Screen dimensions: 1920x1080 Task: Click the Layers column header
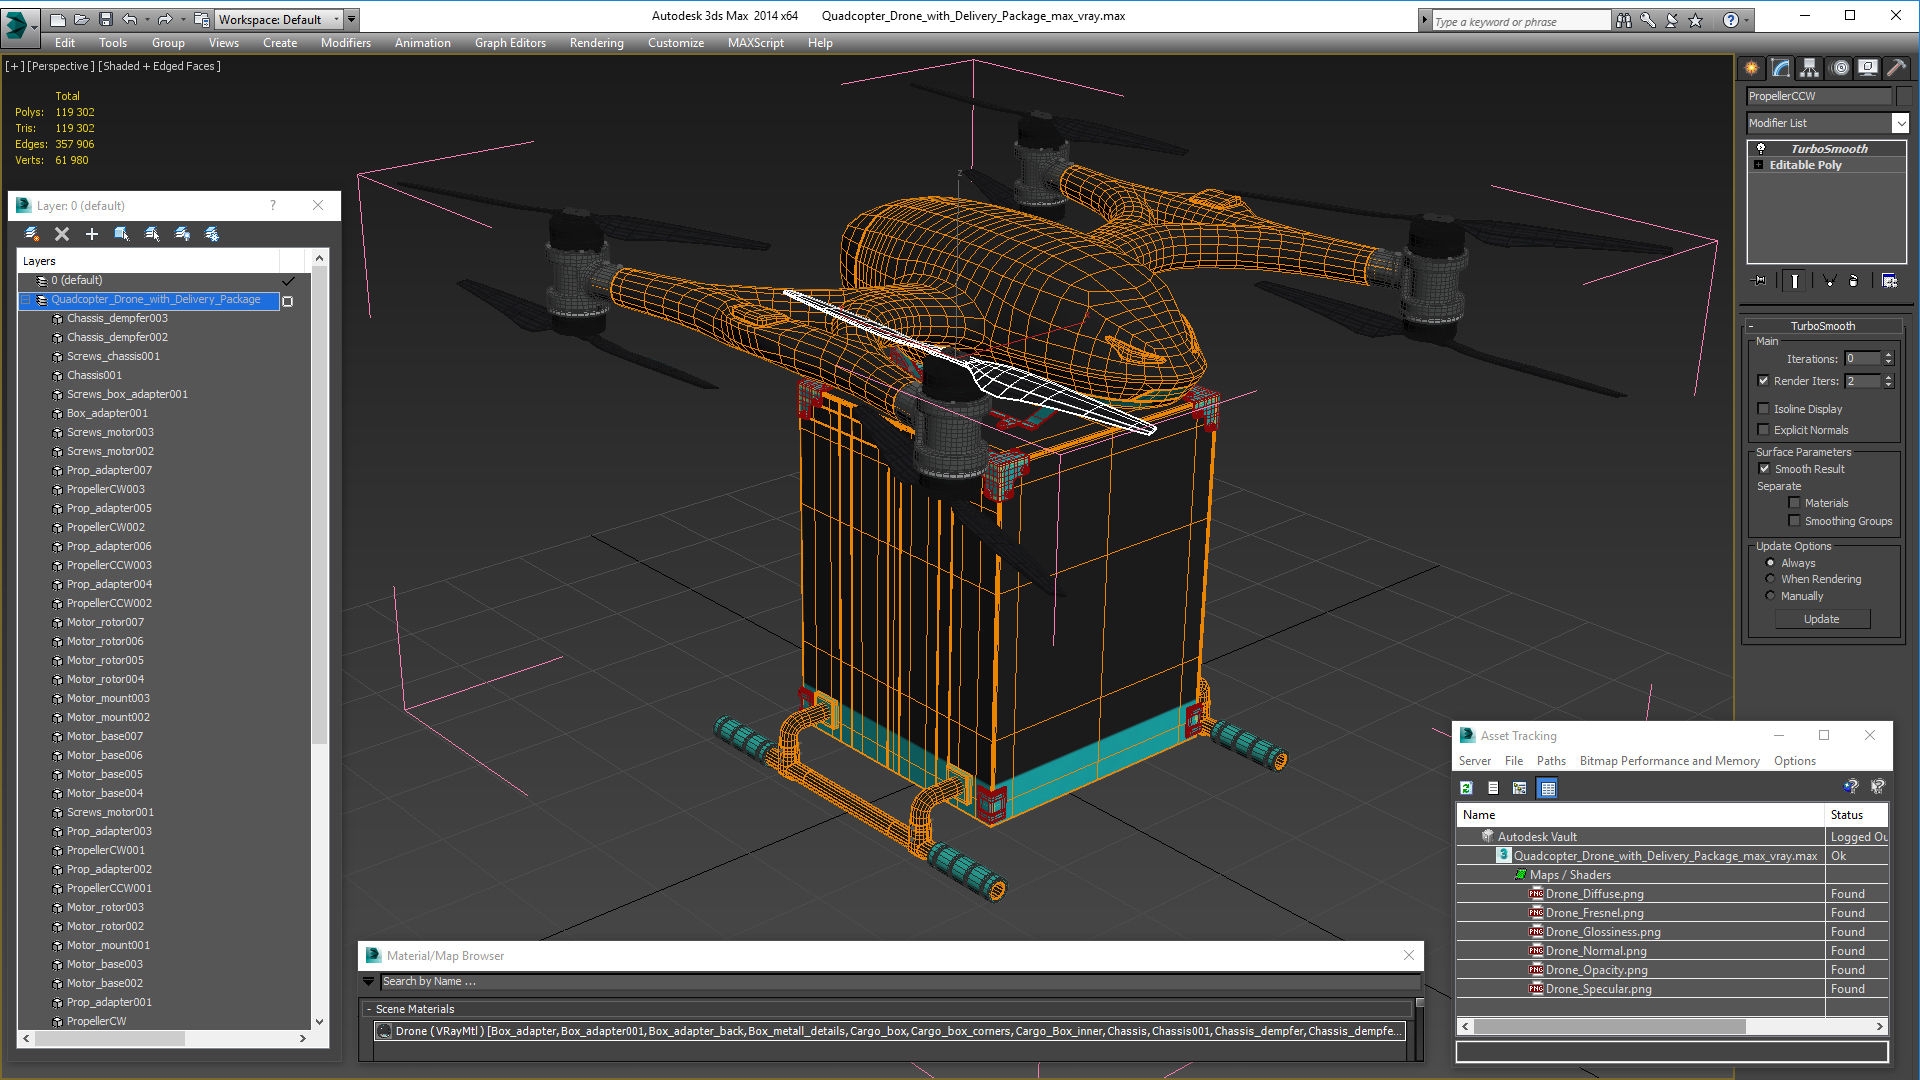(148, 261)
